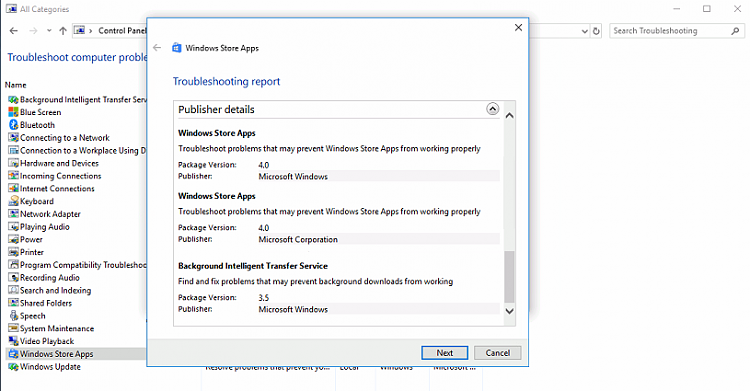Click the Keyboard troubleshooter icon
Viewport: 750px width, 391px height.
[x=13, y=201]
